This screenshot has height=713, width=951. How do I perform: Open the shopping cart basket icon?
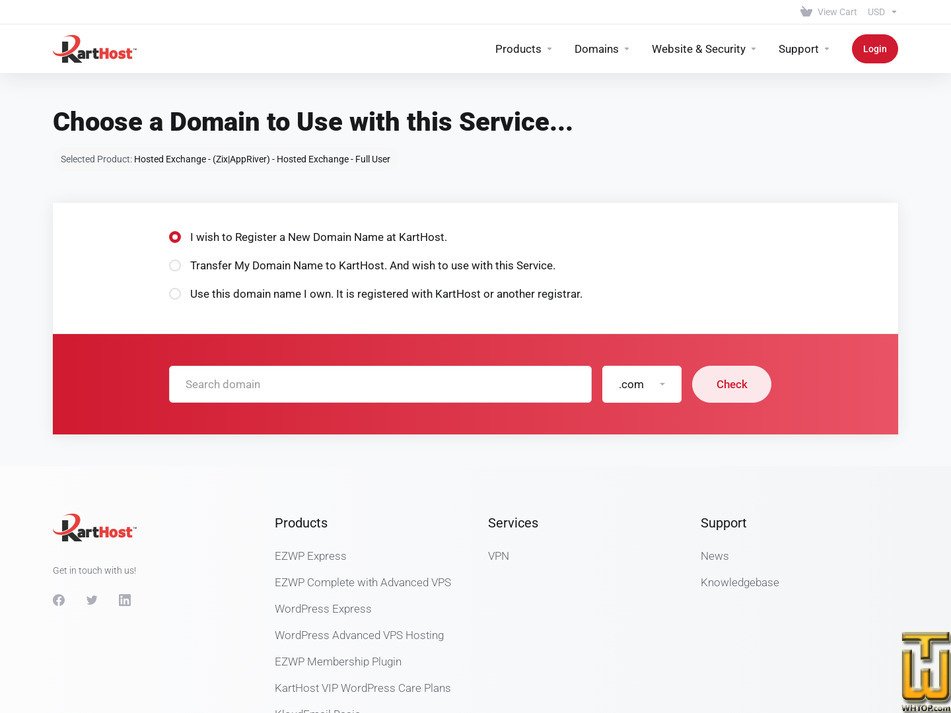click(x=806, y=12)
